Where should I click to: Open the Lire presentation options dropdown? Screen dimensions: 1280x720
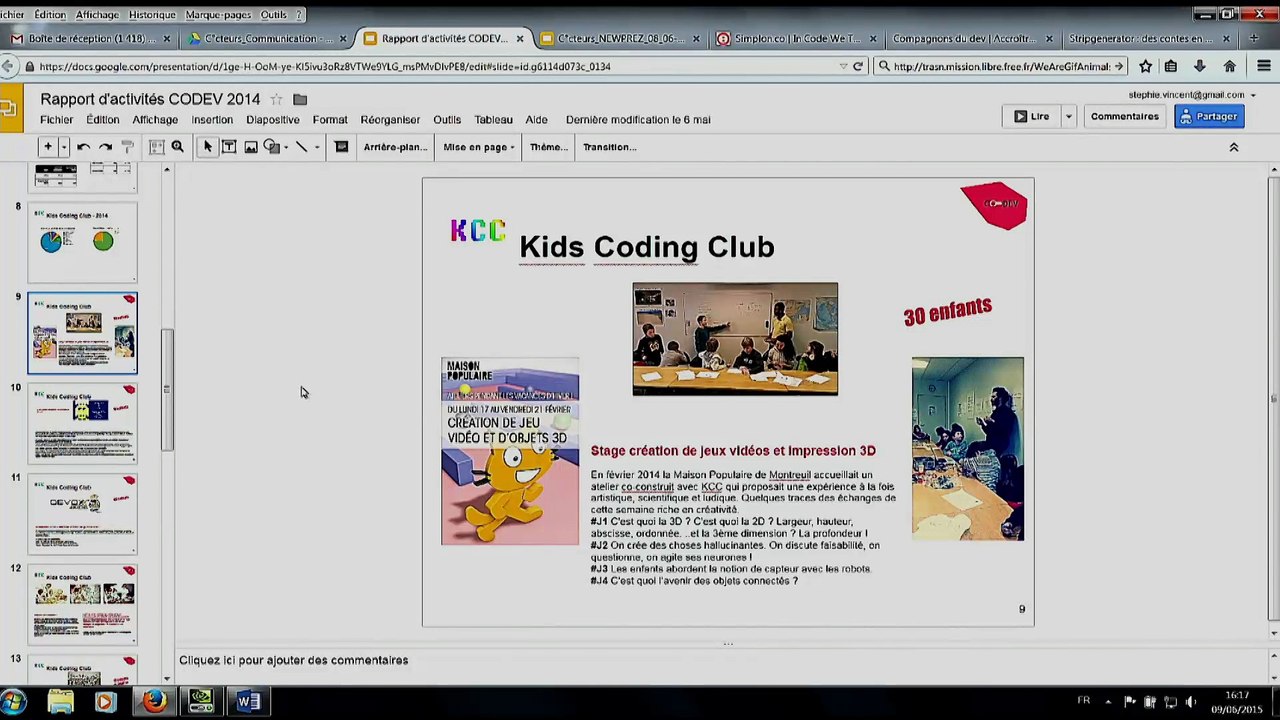coord(1068,116)
